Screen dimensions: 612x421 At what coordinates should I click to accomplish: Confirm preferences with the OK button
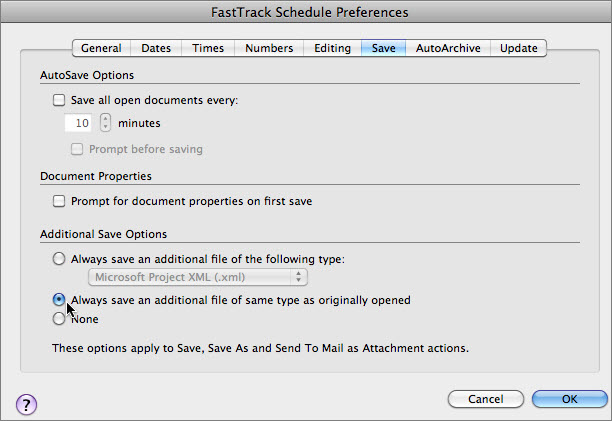pos(569,399)
